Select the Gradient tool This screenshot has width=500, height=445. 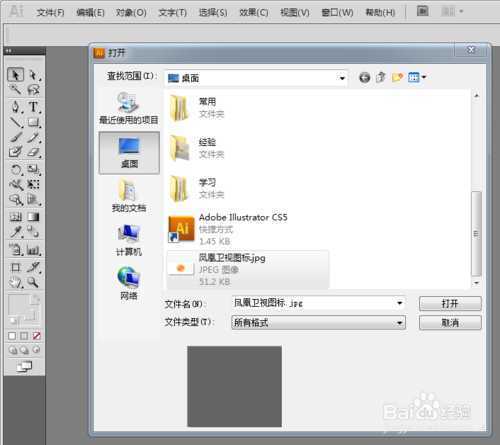tap(33, 217)
